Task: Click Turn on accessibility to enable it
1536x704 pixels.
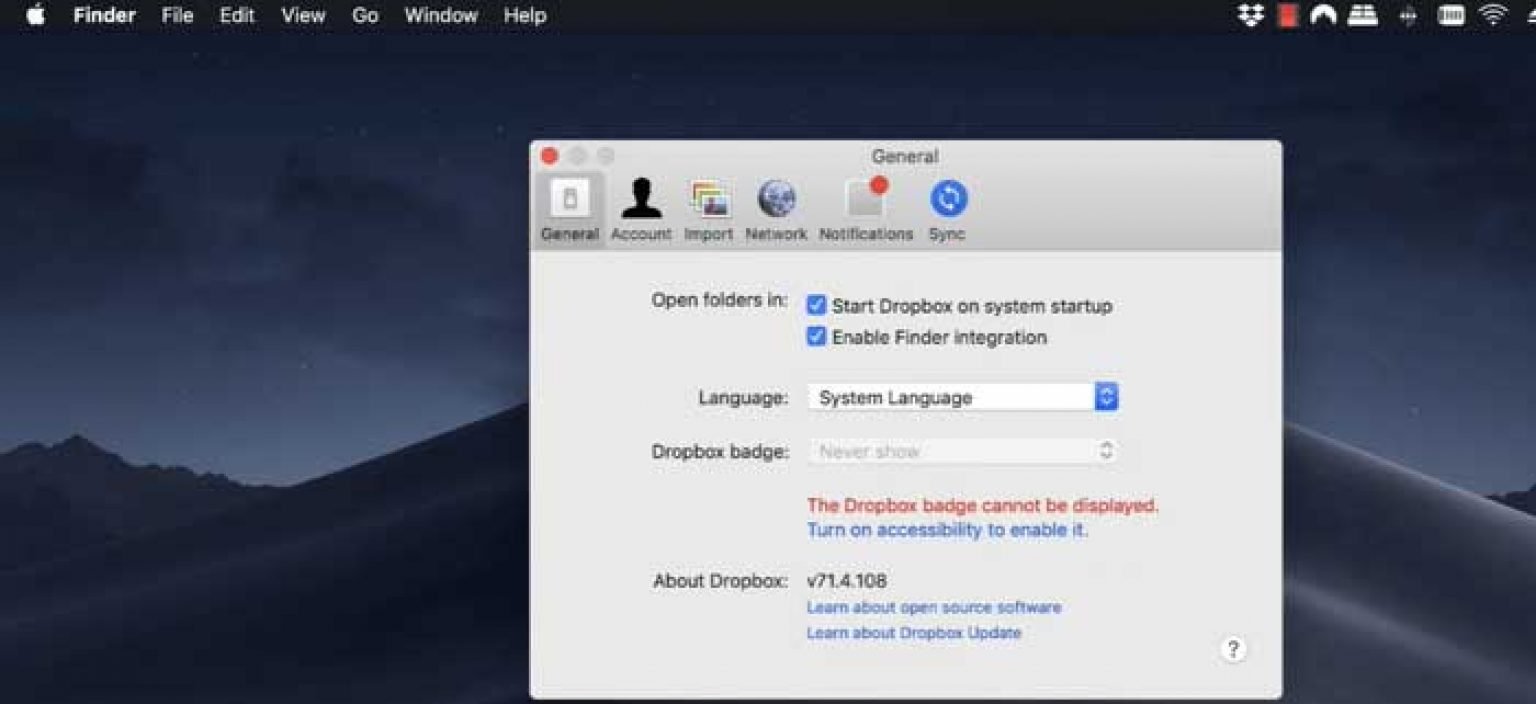Action: 947,530
